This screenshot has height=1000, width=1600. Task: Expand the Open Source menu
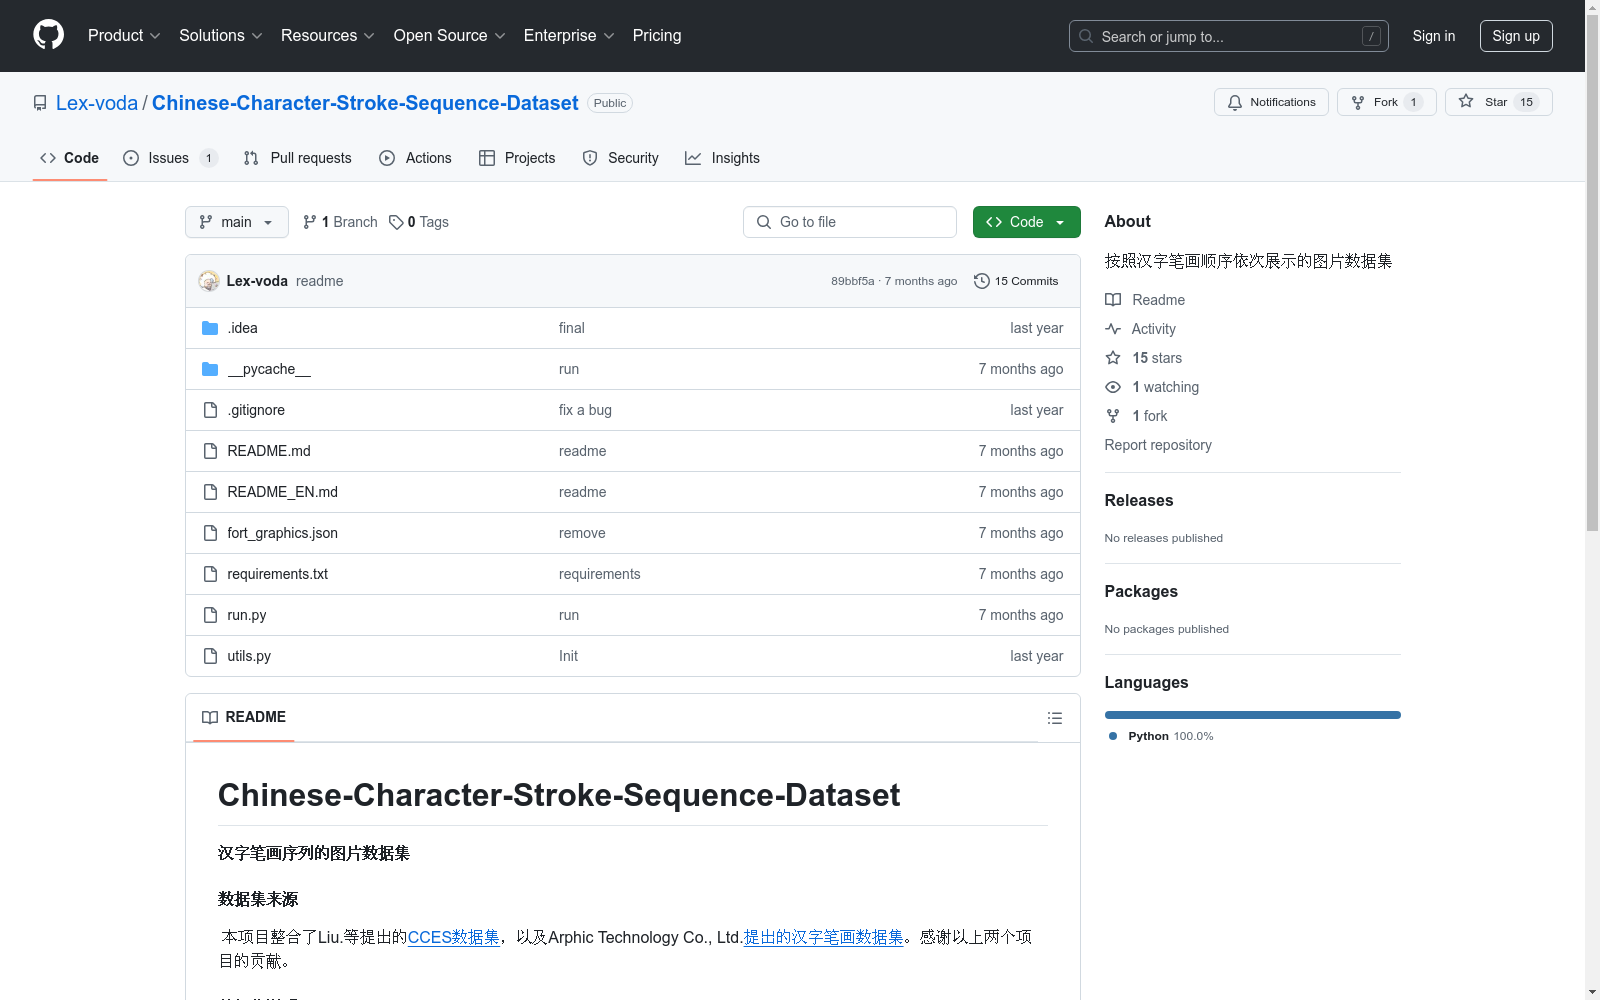(450, 35)
